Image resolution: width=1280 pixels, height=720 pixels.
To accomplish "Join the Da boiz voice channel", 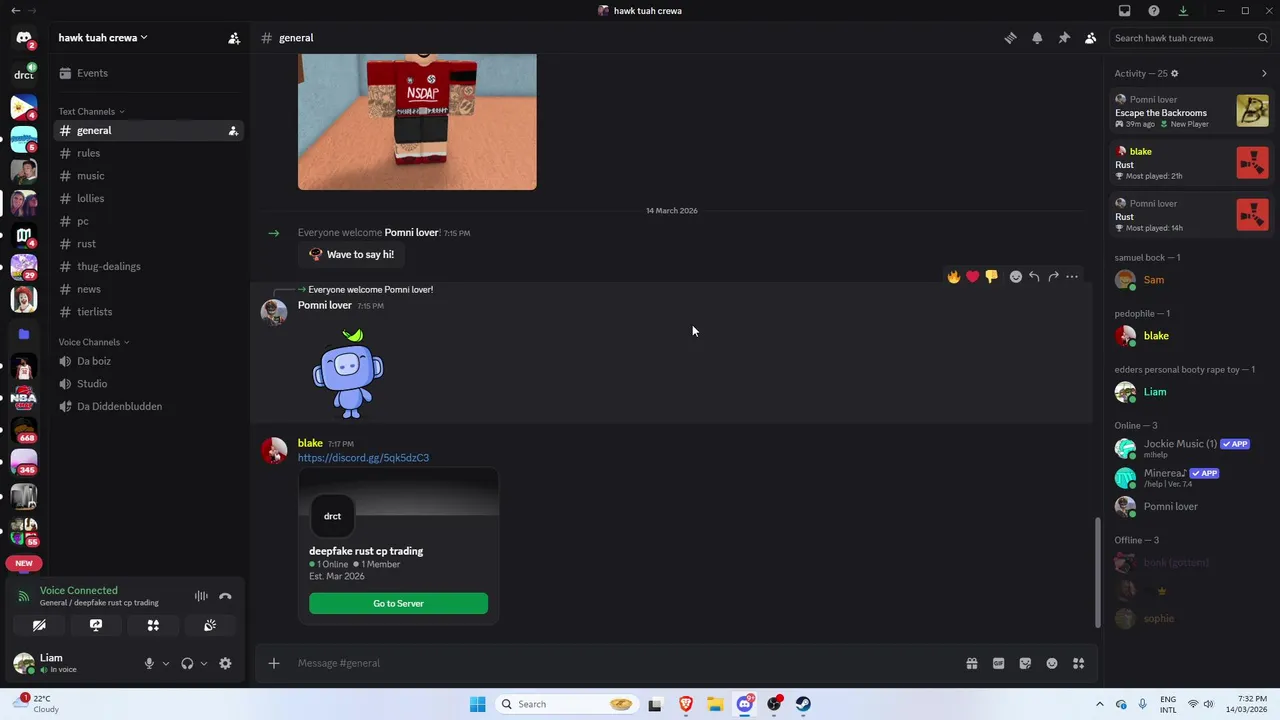I will point(148,361).
